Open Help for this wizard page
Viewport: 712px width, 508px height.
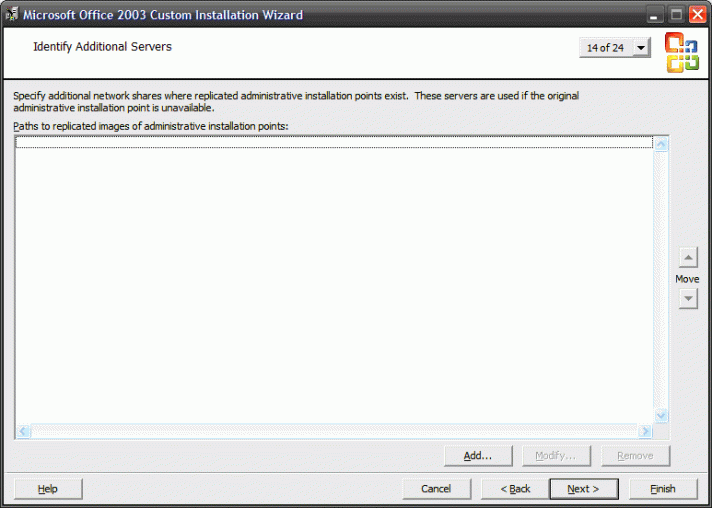click(48, 488)
